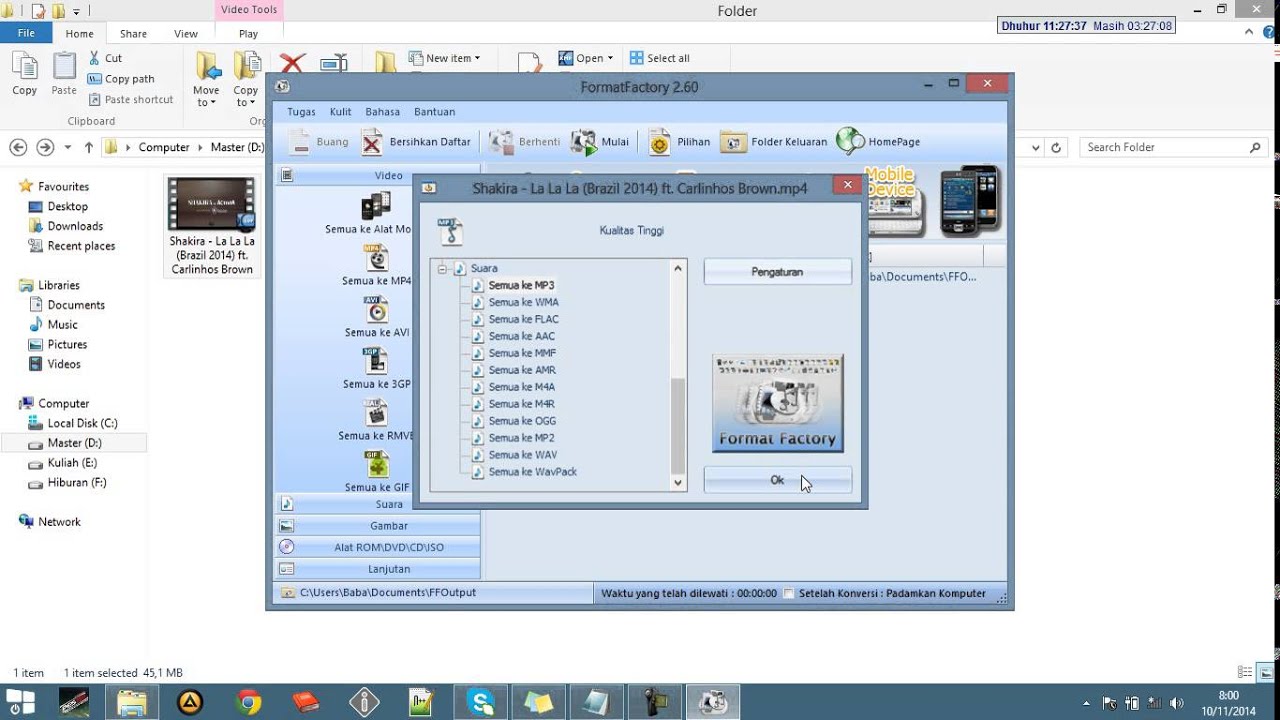
Task: Click scroll down arrow of format list
Action: click(678, 483)
